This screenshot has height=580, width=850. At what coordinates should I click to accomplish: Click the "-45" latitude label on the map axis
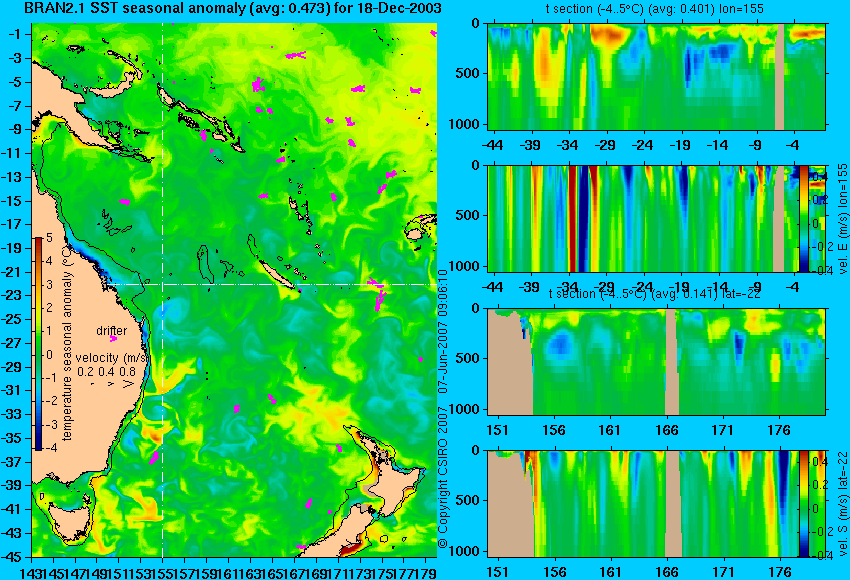point(11,557)
